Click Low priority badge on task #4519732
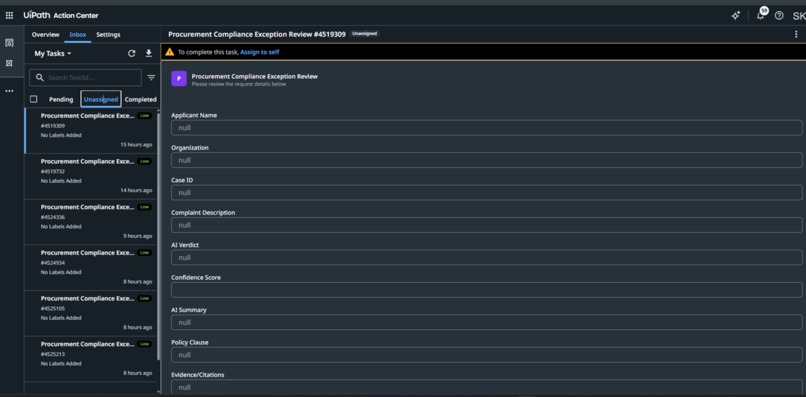The height and width of the screenshot is (397, 806). (x=145, y=161)
